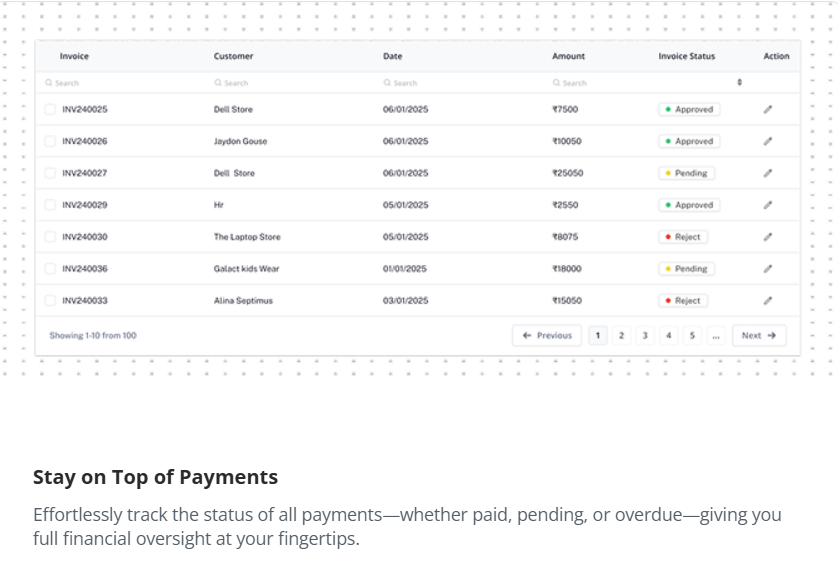This screenshot has width=838, height=563.
Task: Open page 3 of results
Action: coord(645,335)
